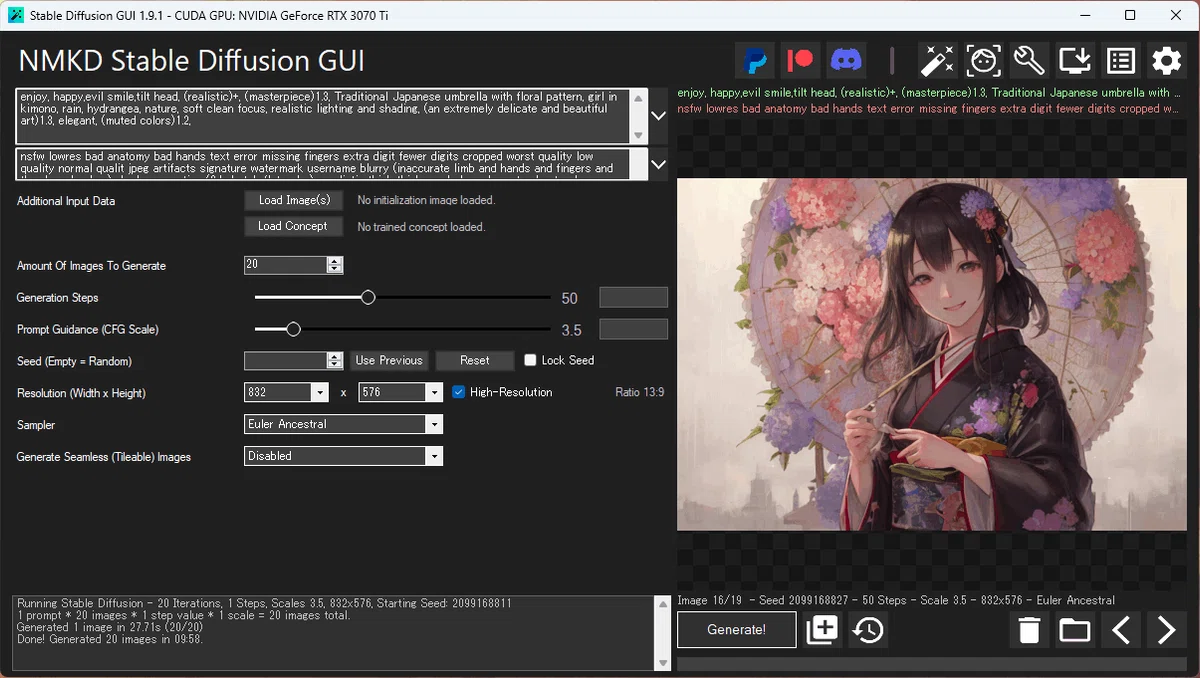Start generation with the Generate! button

click(737, 630)
